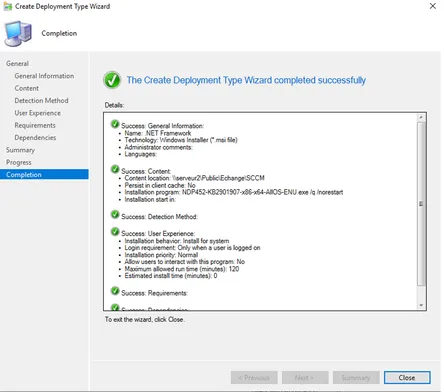The image size is (444, 392).
Task: Click green check next to General Information success
Action: point(115,124)
